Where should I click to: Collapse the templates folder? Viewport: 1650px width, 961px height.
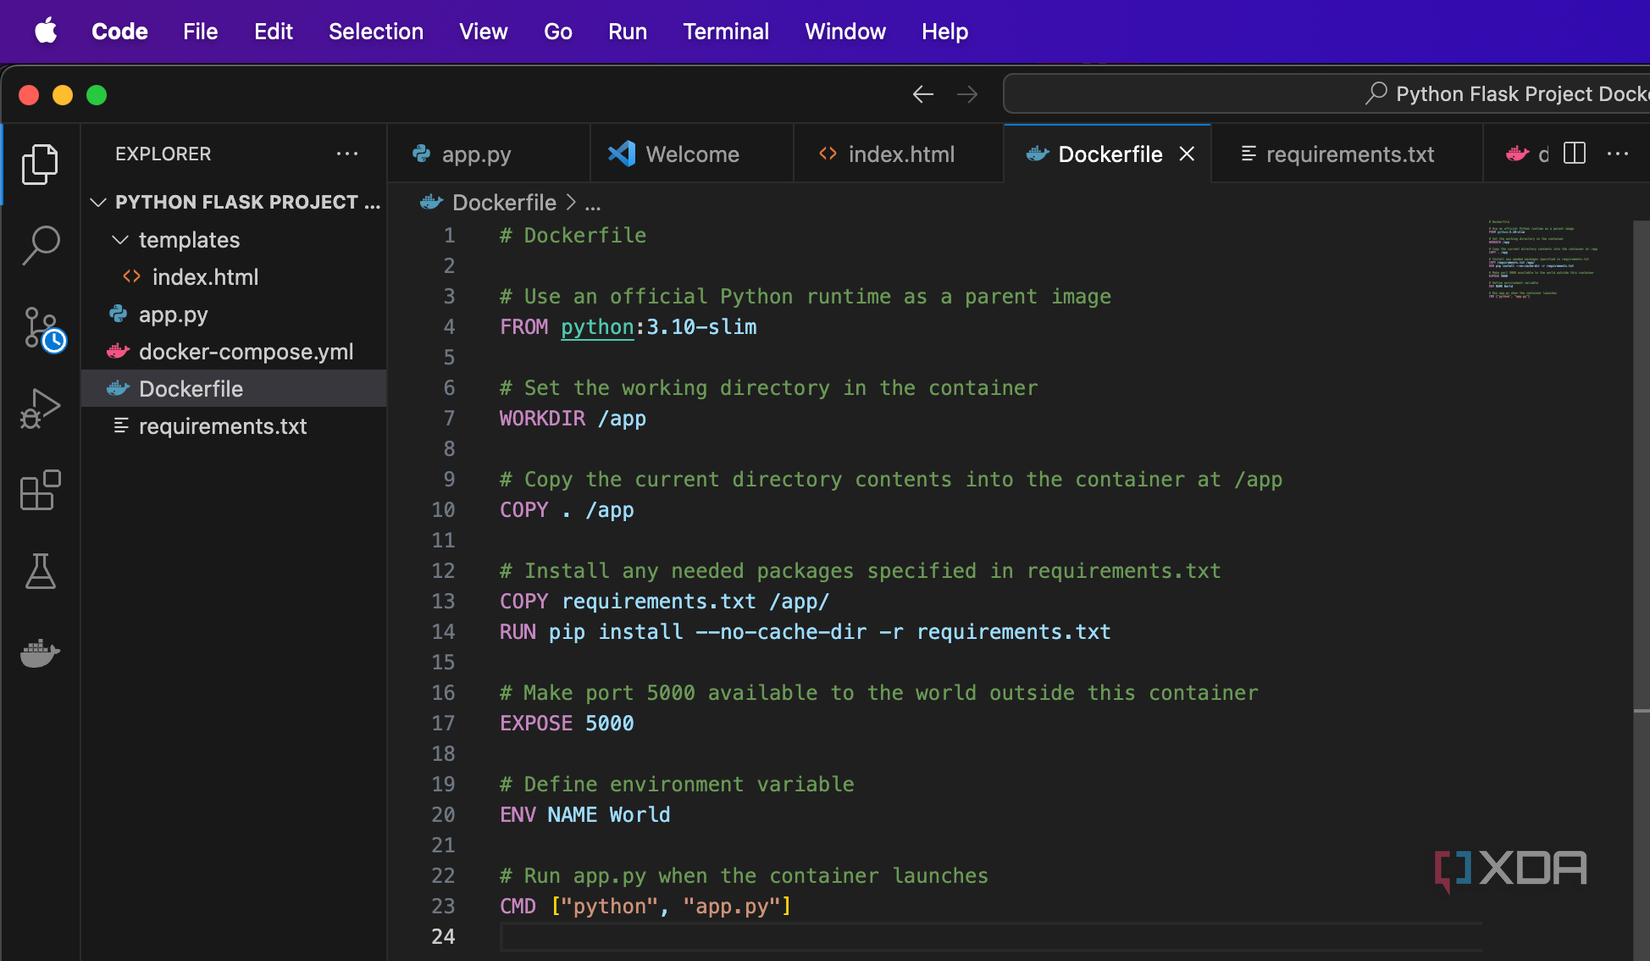click(121, 240)
